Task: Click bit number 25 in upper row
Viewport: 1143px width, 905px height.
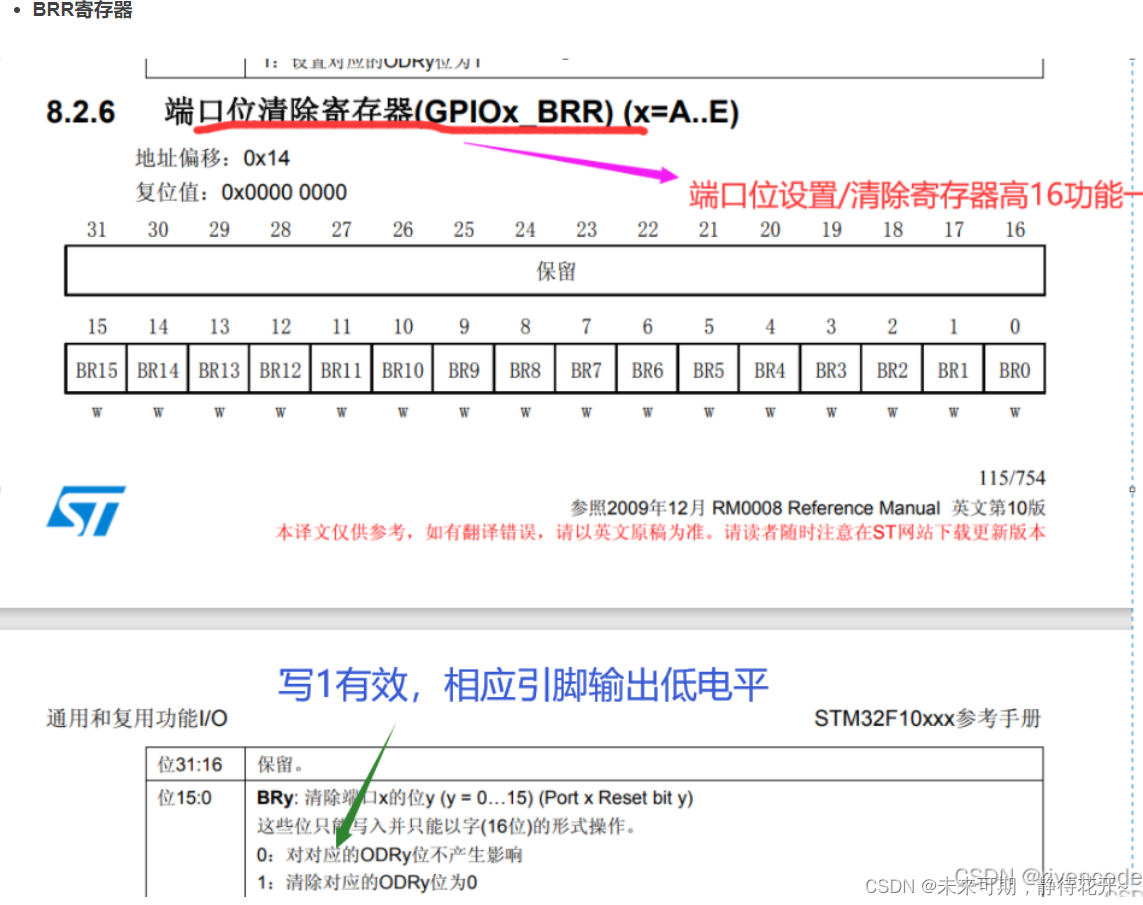Action: click(464, 230)
